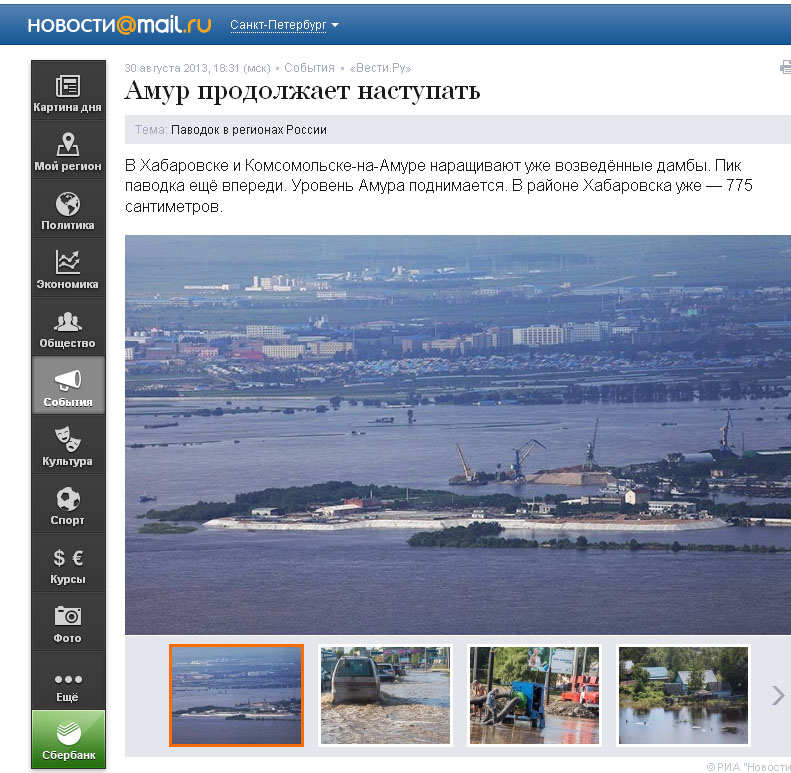Go to the Спорт soccer ball icon
Image resolution: width=791 pixels, height=773 pixels.
pyautogui.click(x=68, y=499)
